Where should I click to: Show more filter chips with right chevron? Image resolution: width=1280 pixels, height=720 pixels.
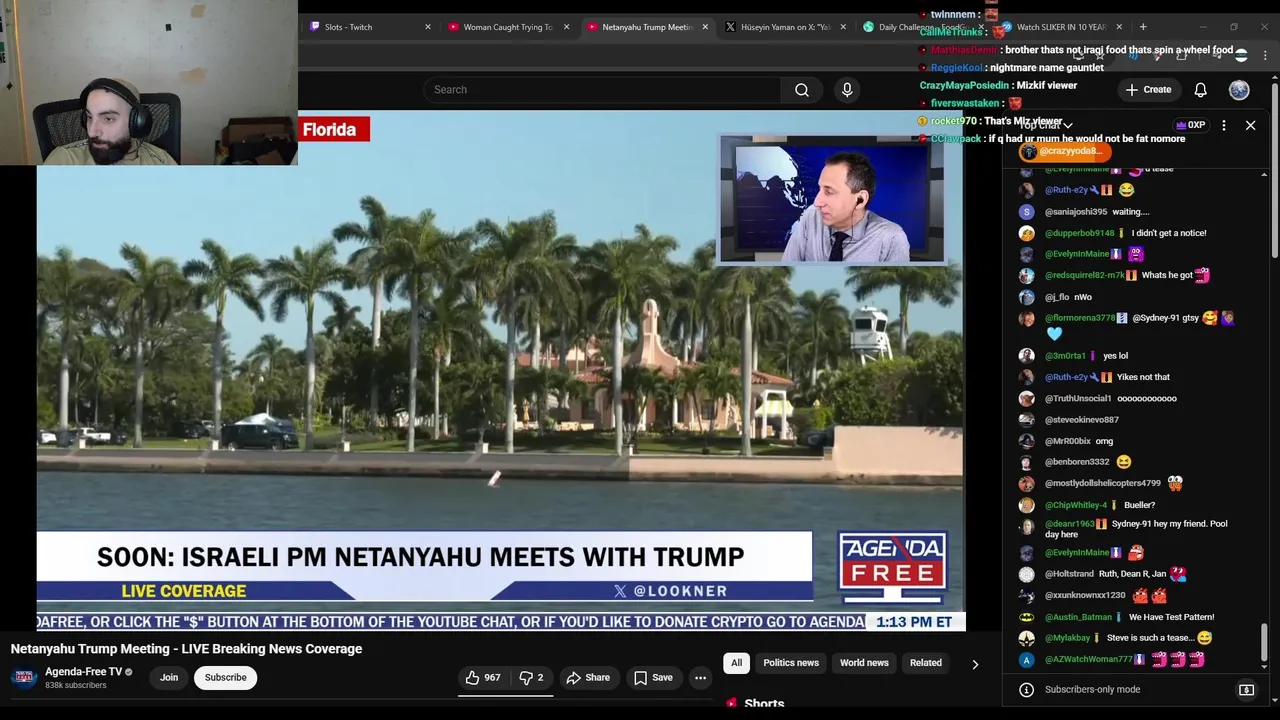click(975, 664)
